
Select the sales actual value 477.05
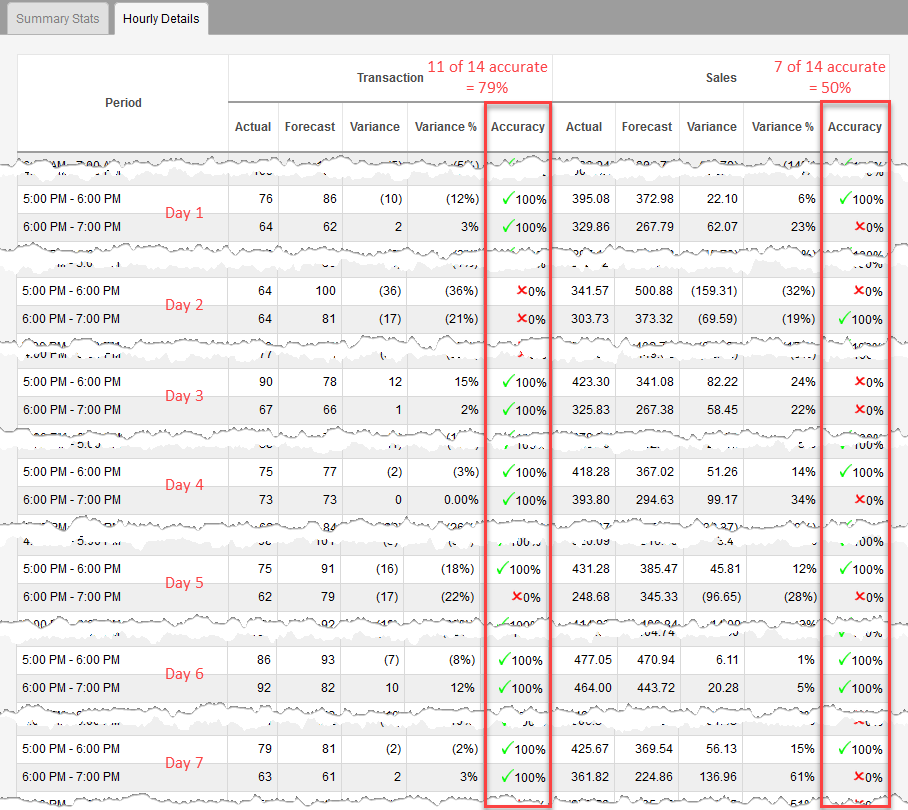(593, 659)
